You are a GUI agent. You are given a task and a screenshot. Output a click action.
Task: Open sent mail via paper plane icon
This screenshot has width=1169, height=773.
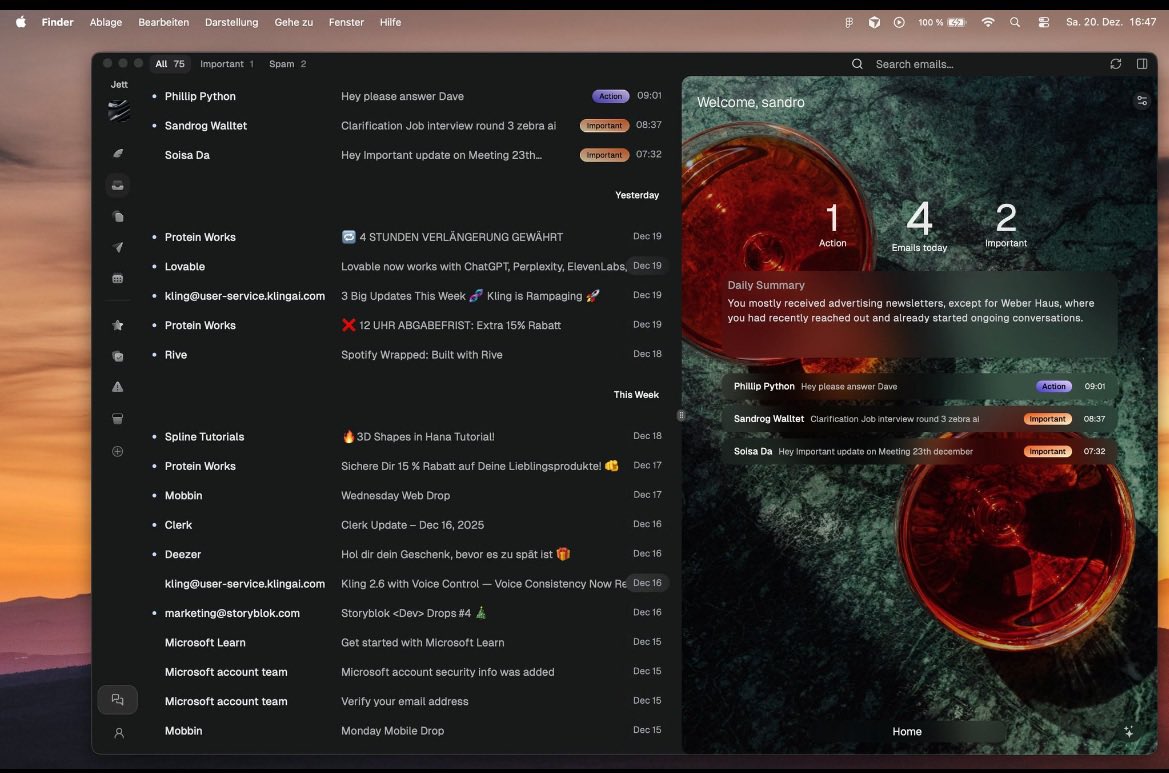click(x=118, y=247)
